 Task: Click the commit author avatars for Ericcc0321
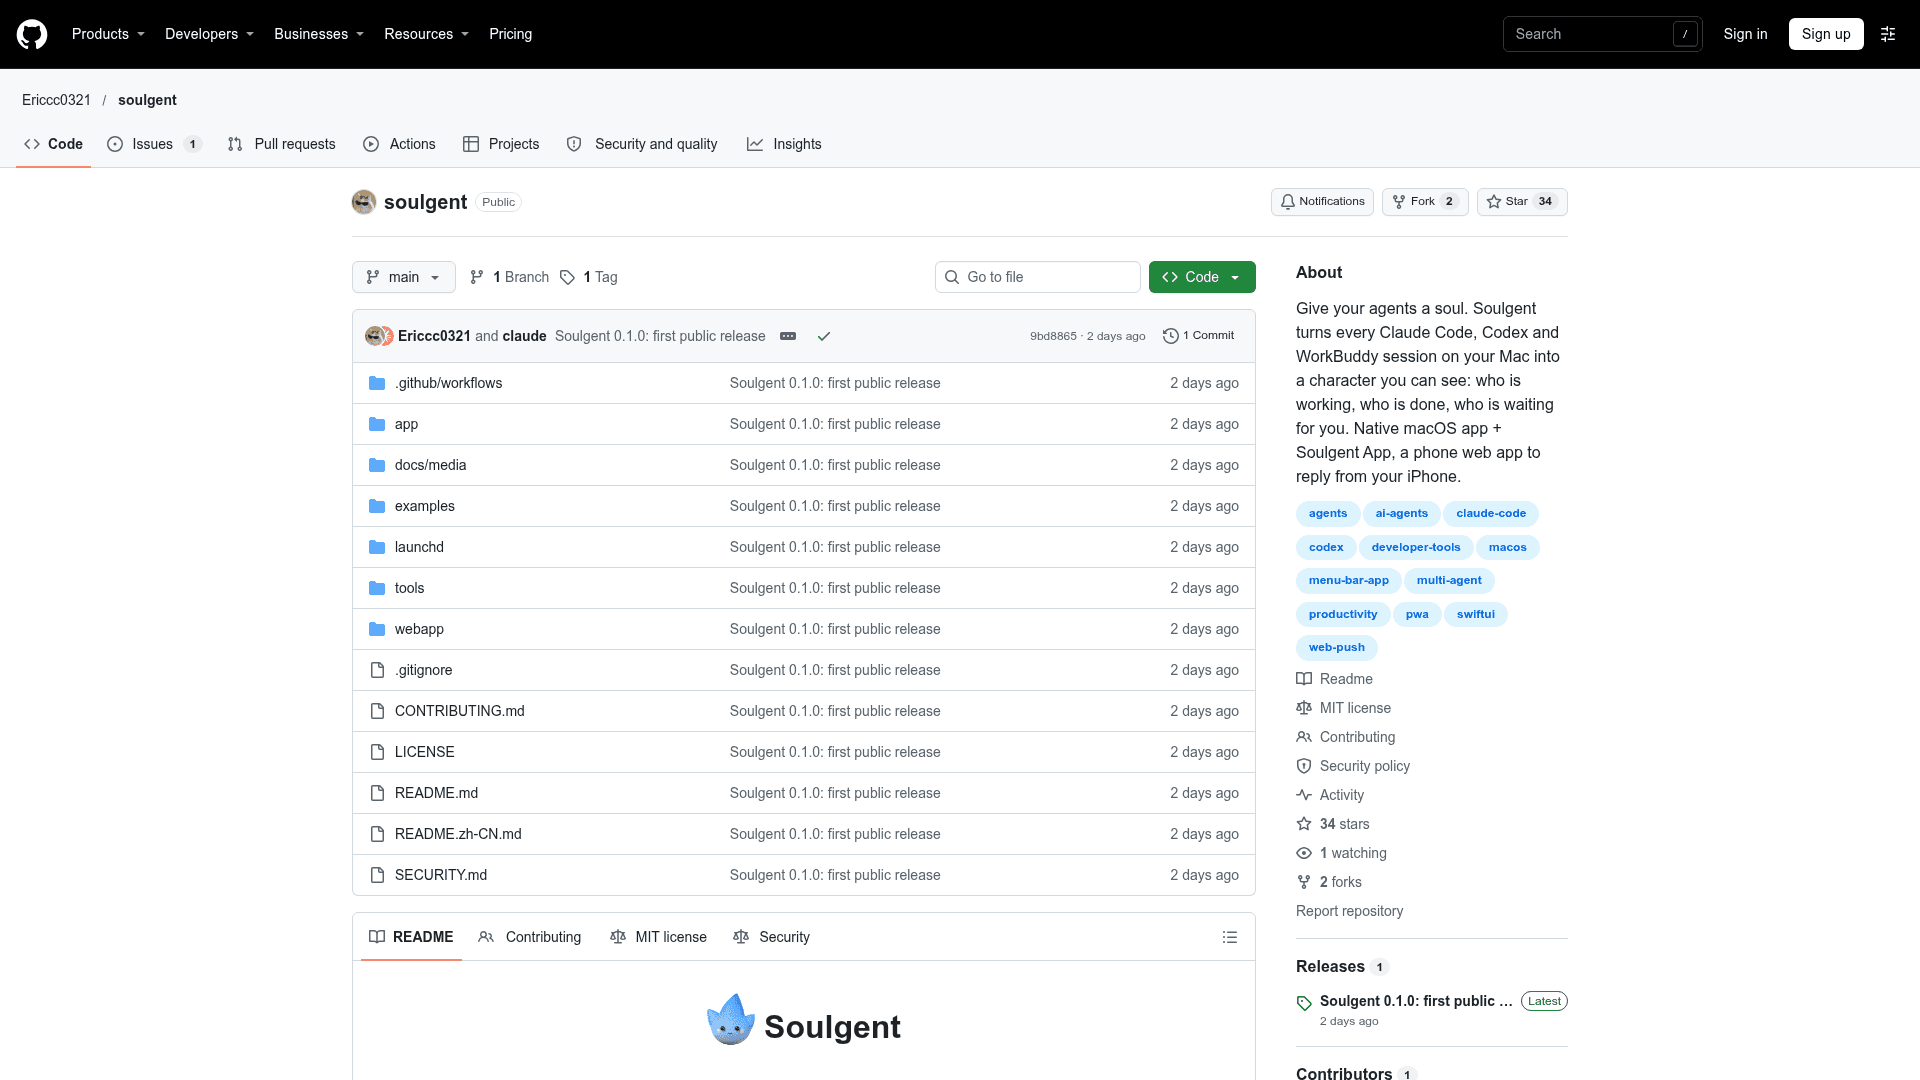[379, 336]
